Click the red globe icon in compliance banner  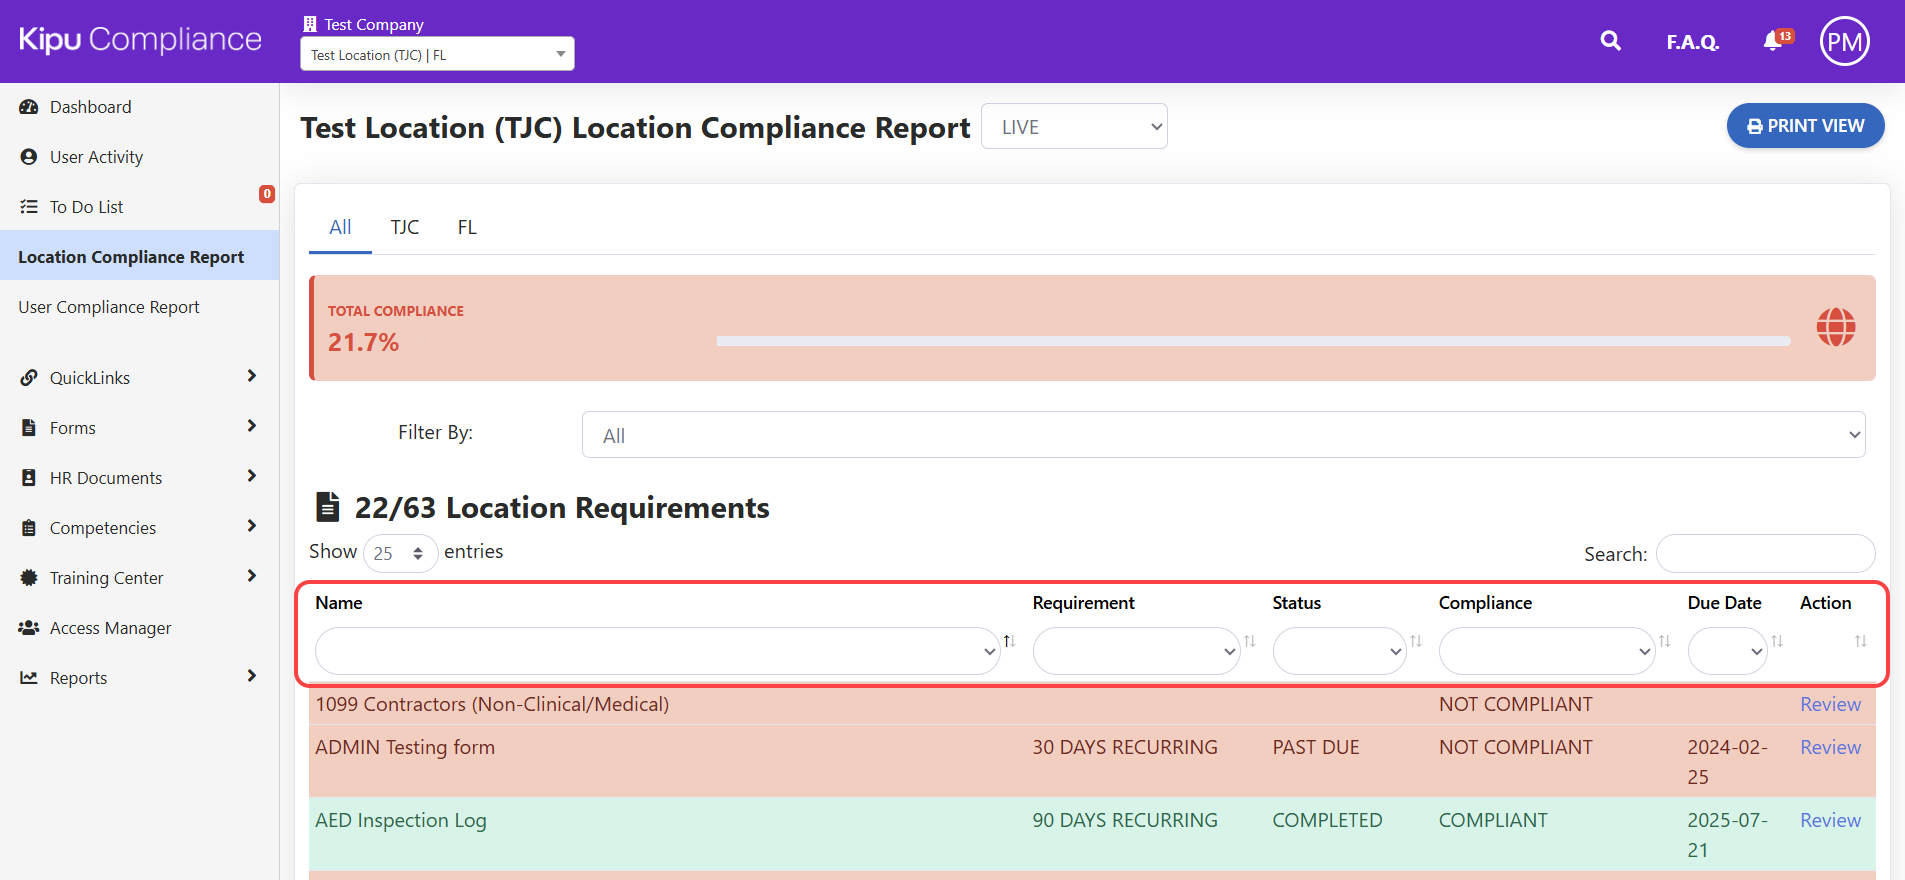pyautogui.click(x=1835, y=327)
